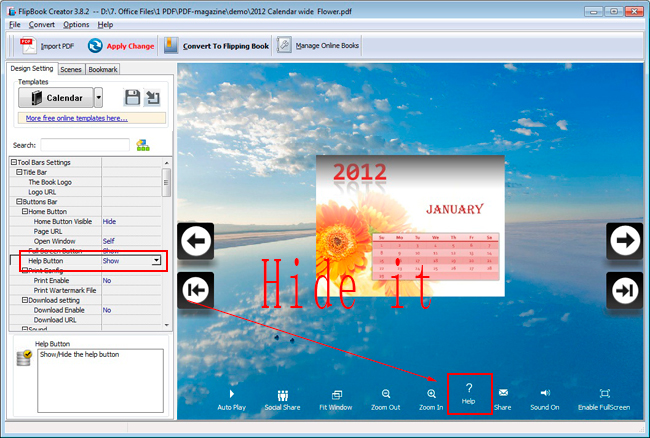Open the File menu
The image size is (650, 438).
point(15,24)
